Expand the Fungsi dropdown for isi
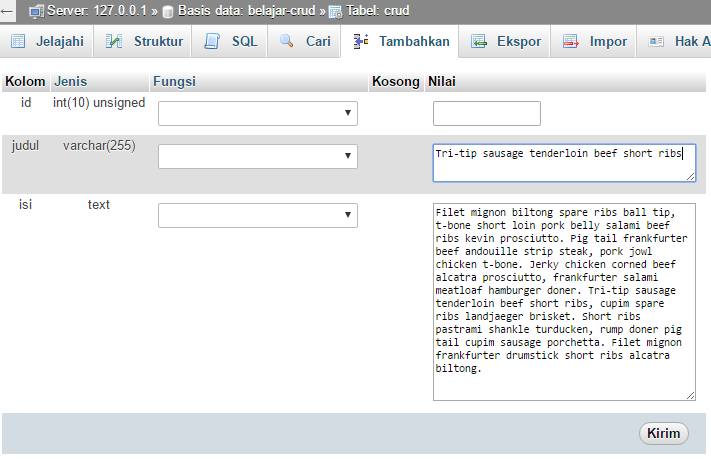The image size is (711, 459). (257, 216)
